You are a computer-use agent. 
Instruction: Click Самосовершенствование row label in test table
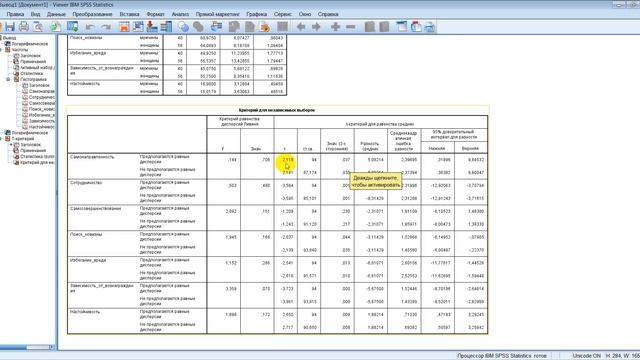coord(96,209)
